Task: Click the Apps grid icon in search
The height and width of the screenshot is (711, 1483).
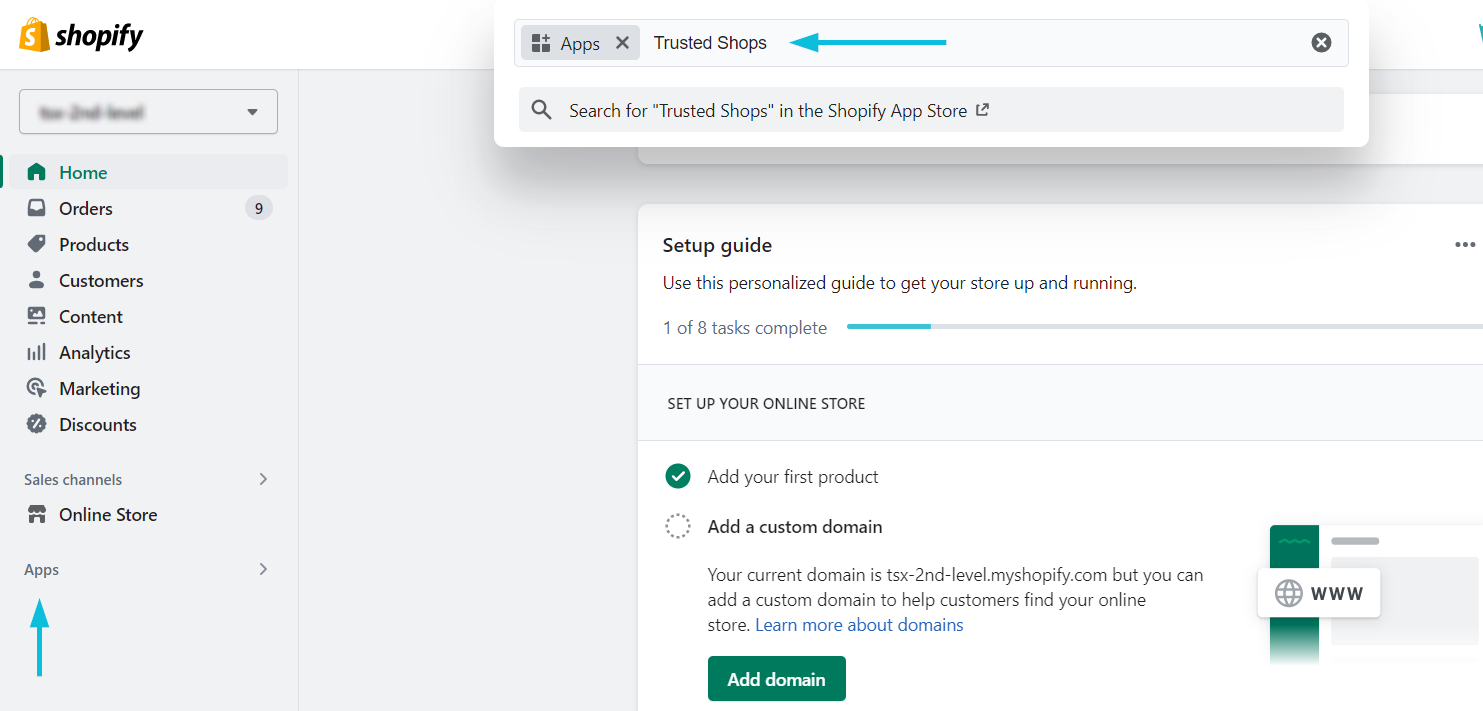Action: pos(541,43)
